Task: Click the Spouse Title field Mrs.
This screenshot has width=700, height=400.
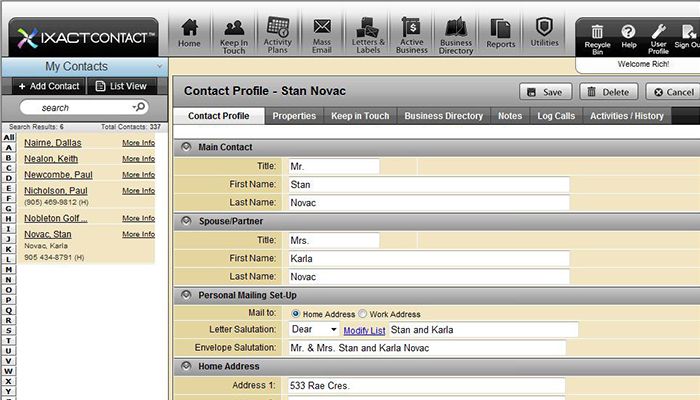Action: tap(334, 240)
